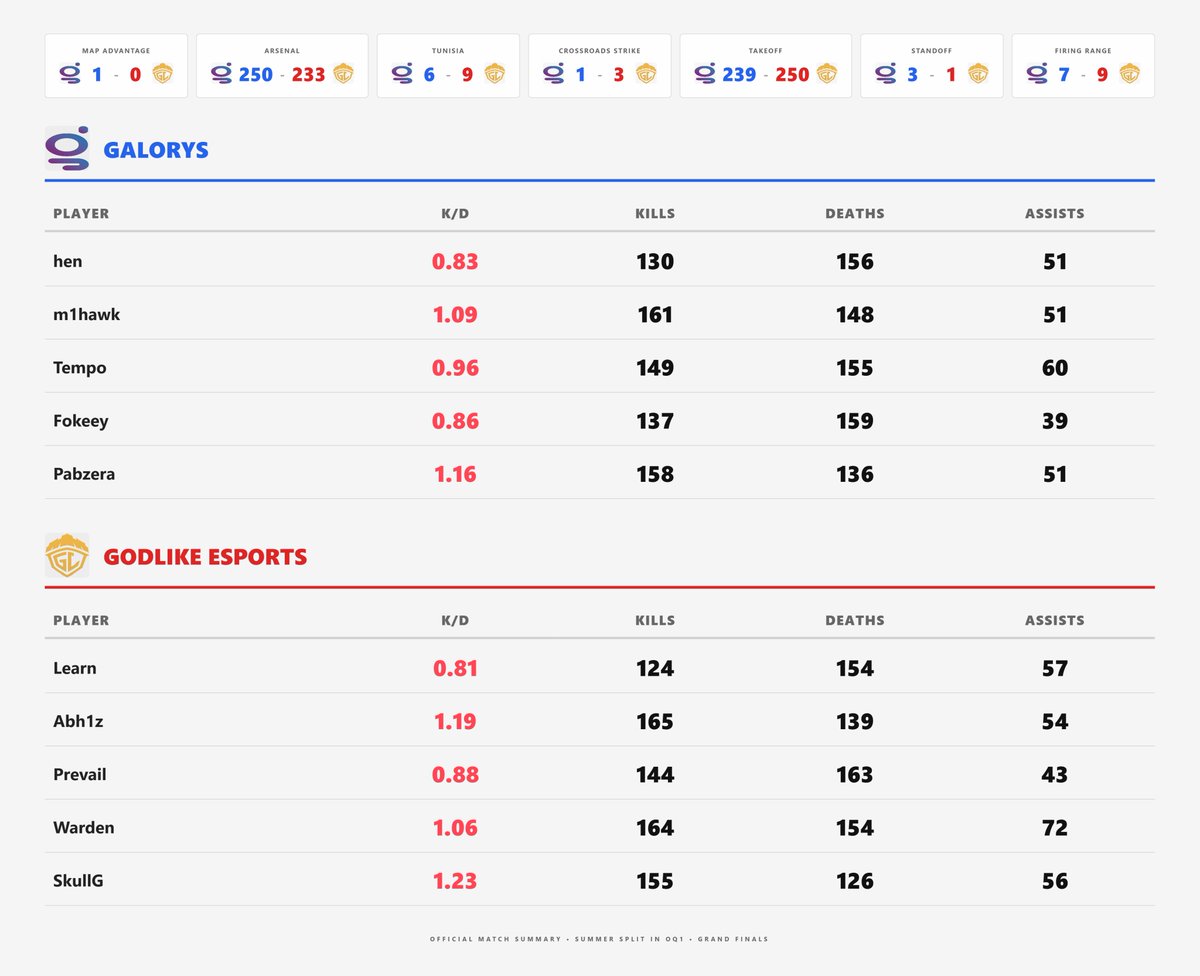Select the Map Advantage label
The width and height of the screenshot is (1200, 976).
point(116,51)
